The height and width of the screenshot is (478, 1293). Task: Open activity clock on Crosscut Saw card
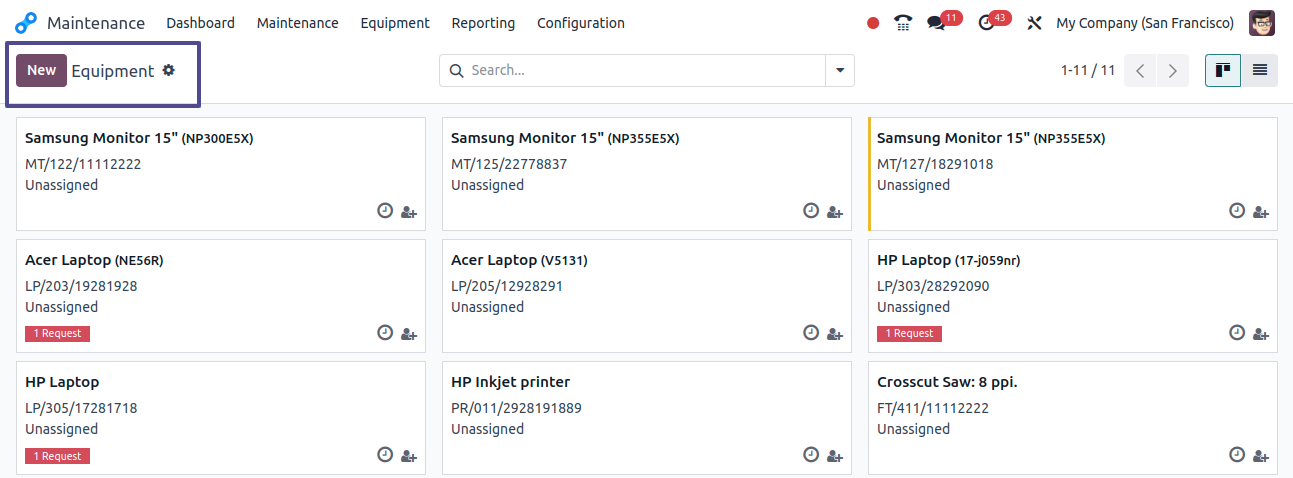click(1237, 455)
